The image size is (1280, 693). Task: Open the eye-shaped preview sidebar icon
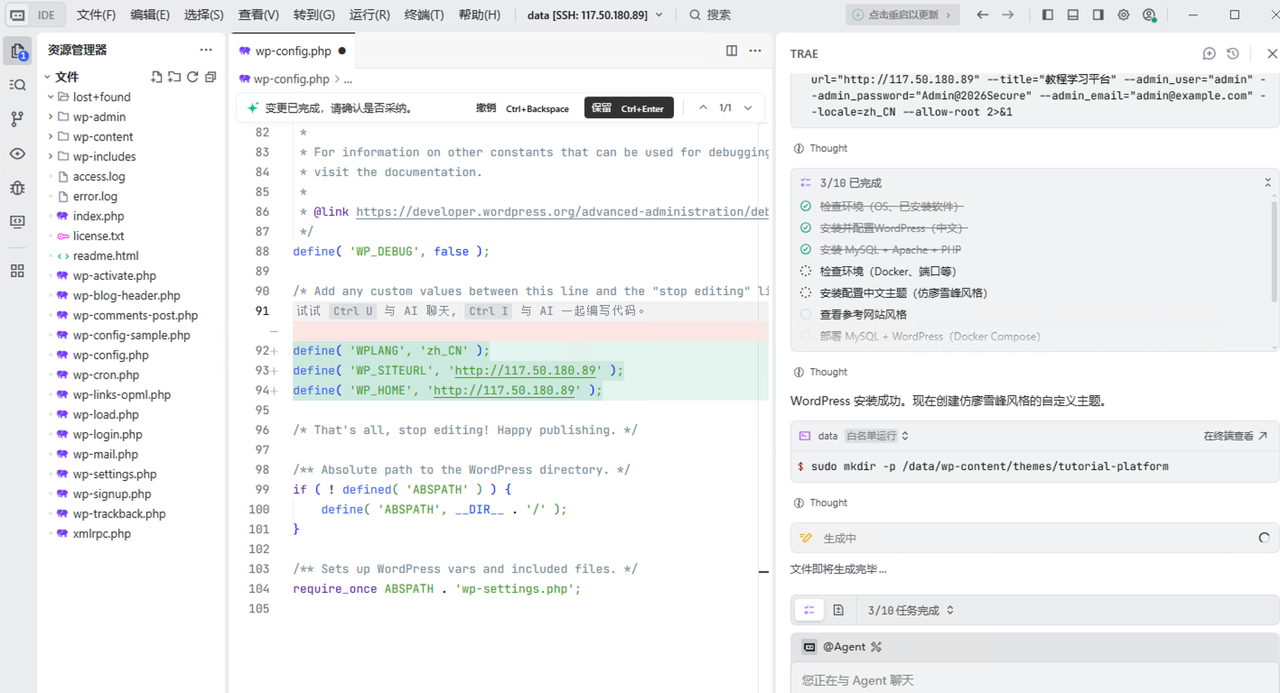pyautogui.click(x=18, y=153)
